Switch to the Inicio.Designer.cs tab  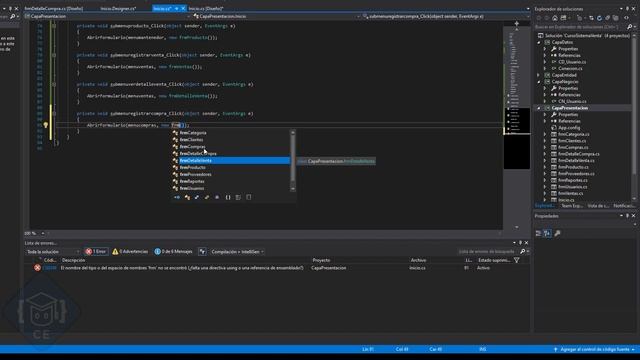tap(118, 8)
